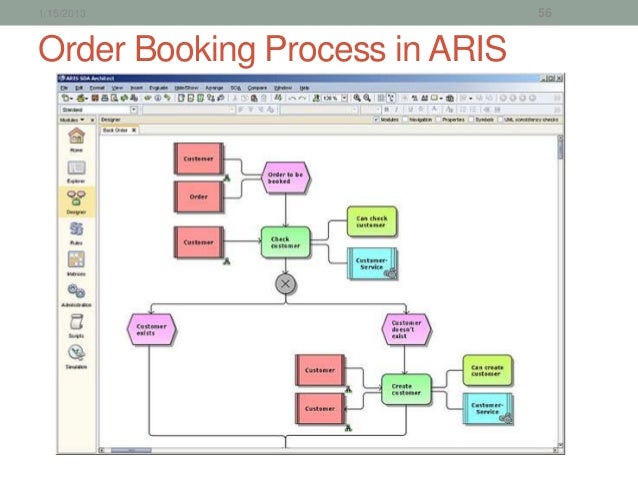Open the Arrange menu
The height and width of the screenshot is (479, 638).
[x=214, y=87]
